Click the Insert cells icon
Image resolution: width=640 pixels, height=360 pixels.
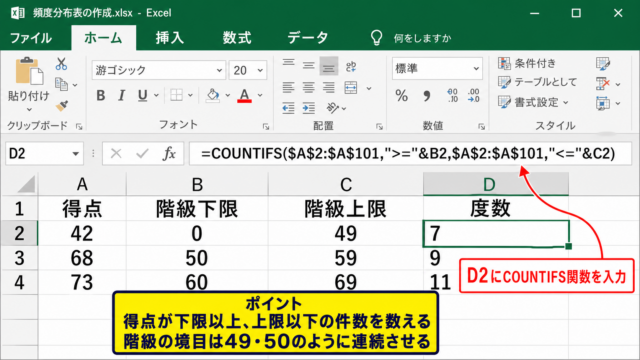coord(603,64)
